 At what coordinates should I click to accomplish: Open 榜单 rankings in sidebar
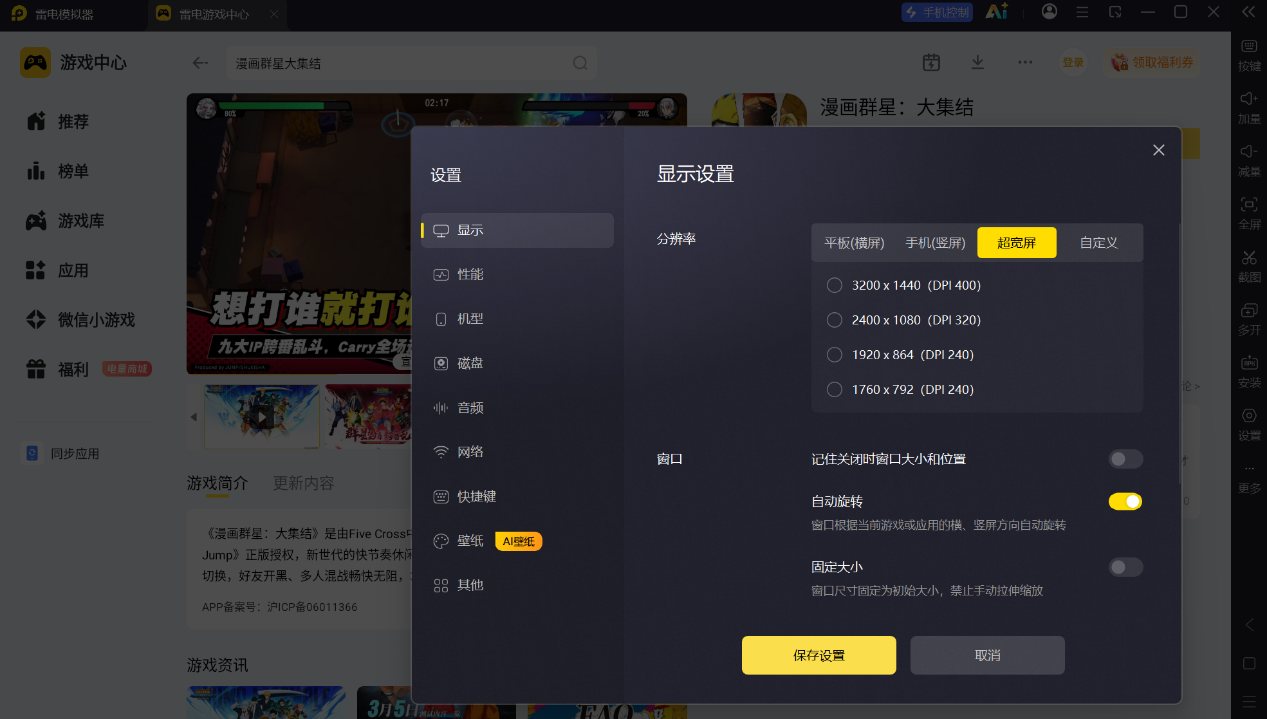click(60, 171)
